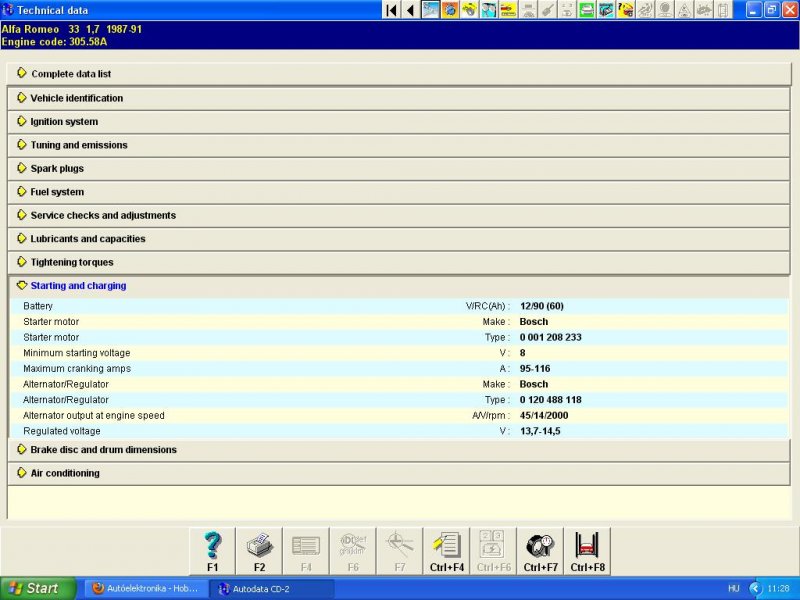Viewport: 800px width, 600px height.
Task: Collapse the Starting and charging section
Action: (399, 286)
